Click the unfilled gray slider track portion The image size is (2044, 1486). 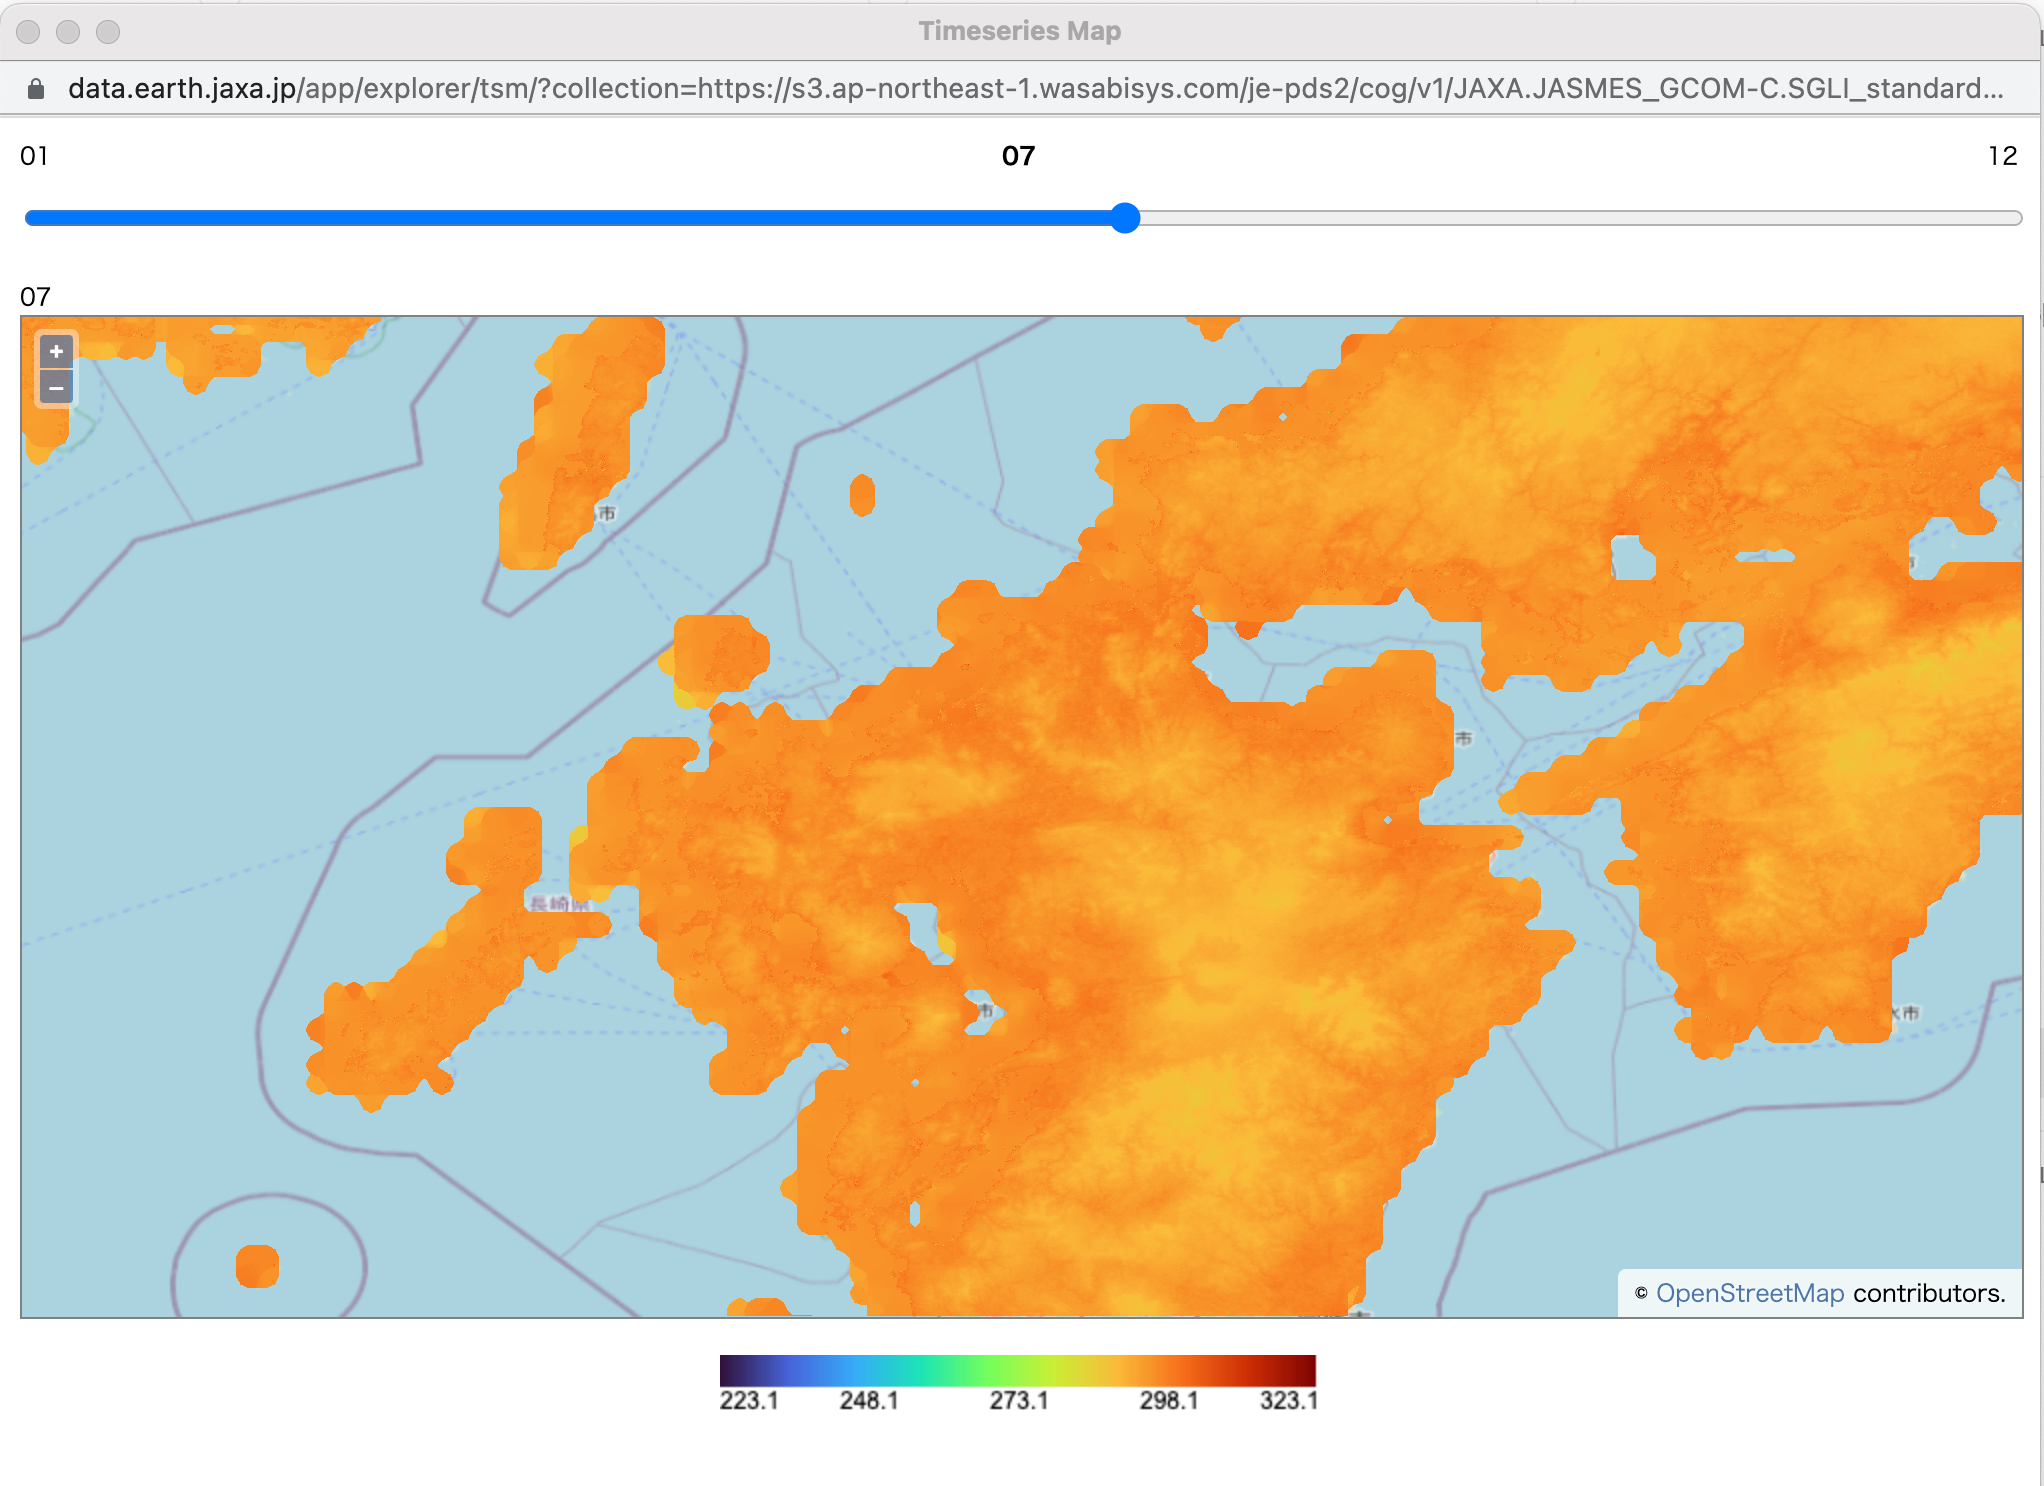pos(1580,218)
